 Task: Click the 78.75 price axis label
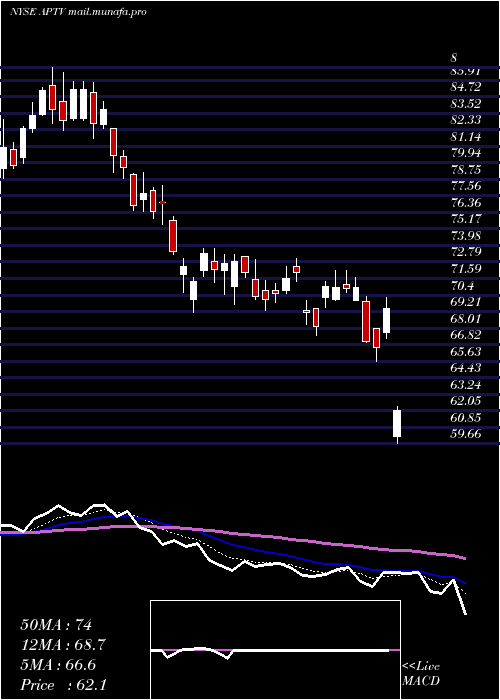(466, 170)
